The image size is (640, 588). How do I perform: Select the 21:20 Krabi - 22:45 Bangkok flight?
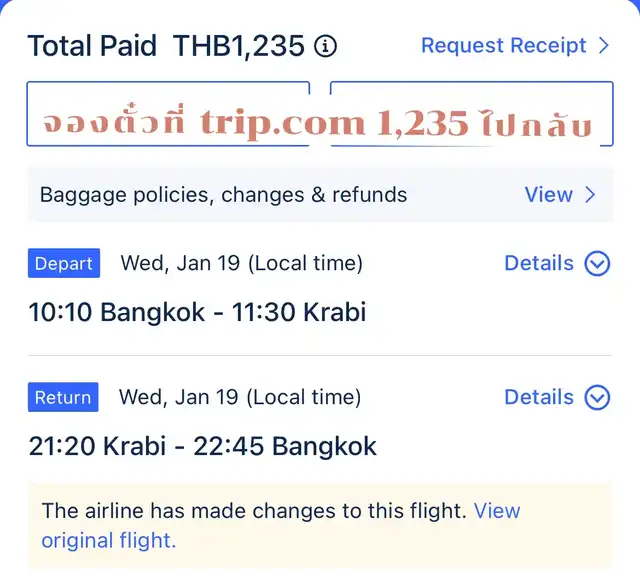click(203, 446)
